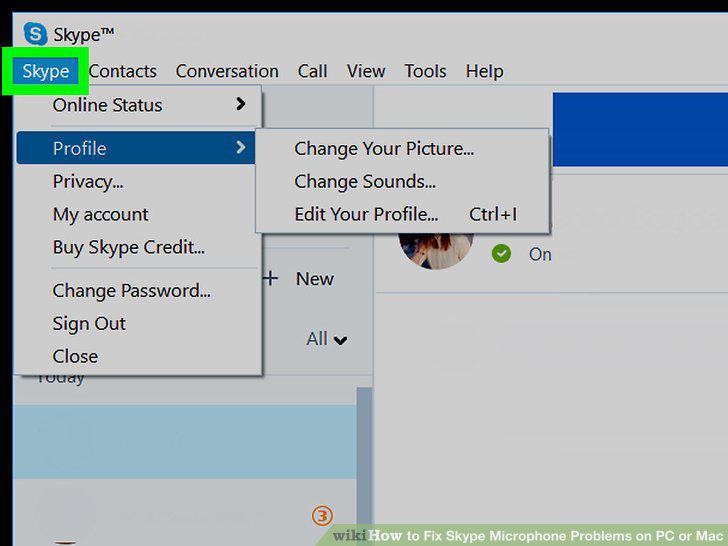Screen dimensions: 728x546
Task: Choose Change Your Picture...
Action: click(402, 149)
